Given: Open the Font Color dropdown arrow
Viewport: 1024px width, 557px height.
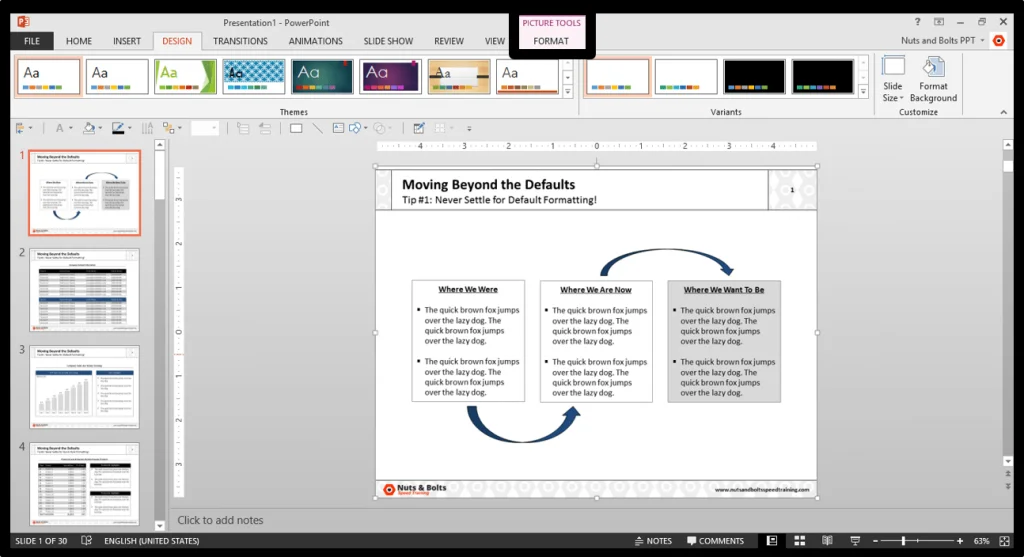Looking at the screenshot, I should pos(71,128).
